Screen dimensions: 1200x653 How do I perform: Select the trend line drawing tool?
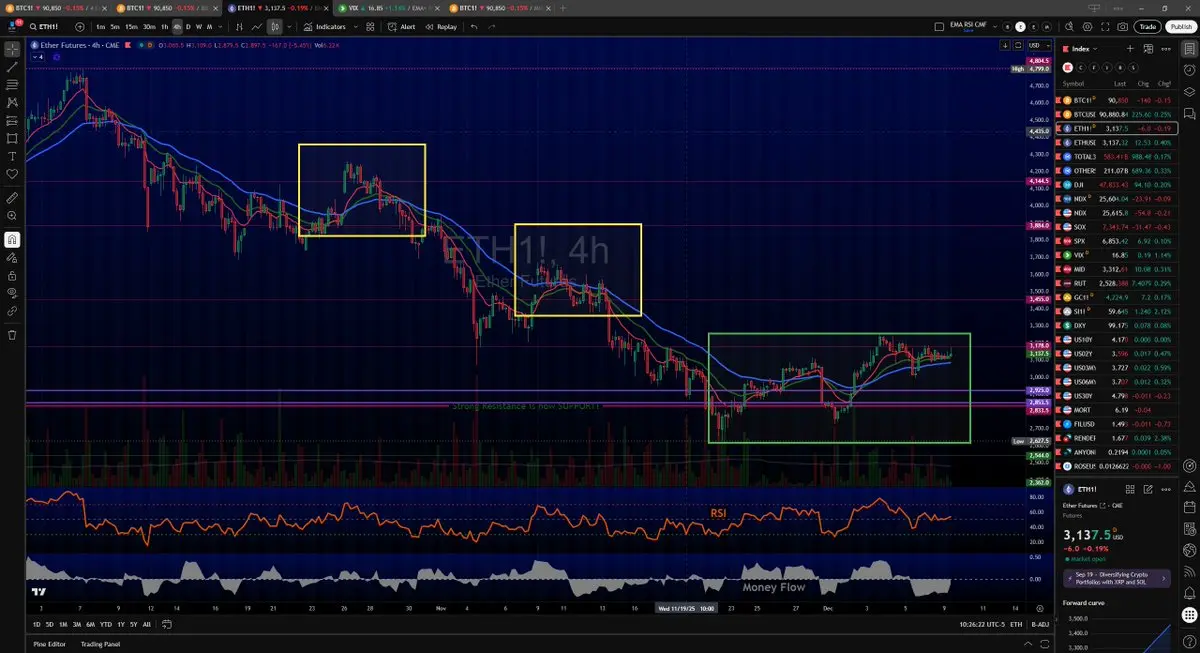pyautogui.click(x=12, y=66)
